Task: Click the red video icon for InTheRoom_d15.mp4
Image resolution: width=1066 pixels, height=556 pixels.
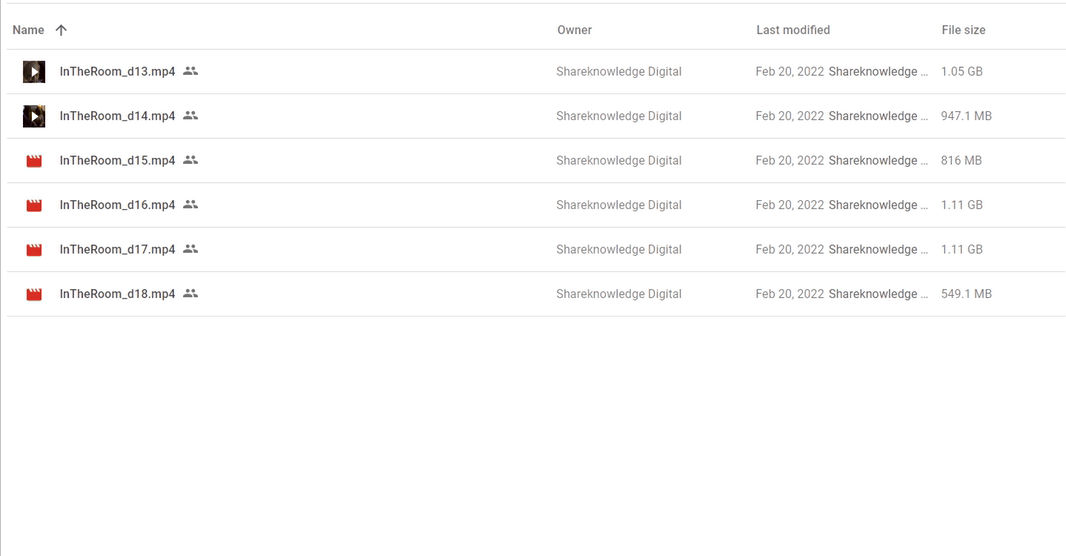Action: (34, 161)
